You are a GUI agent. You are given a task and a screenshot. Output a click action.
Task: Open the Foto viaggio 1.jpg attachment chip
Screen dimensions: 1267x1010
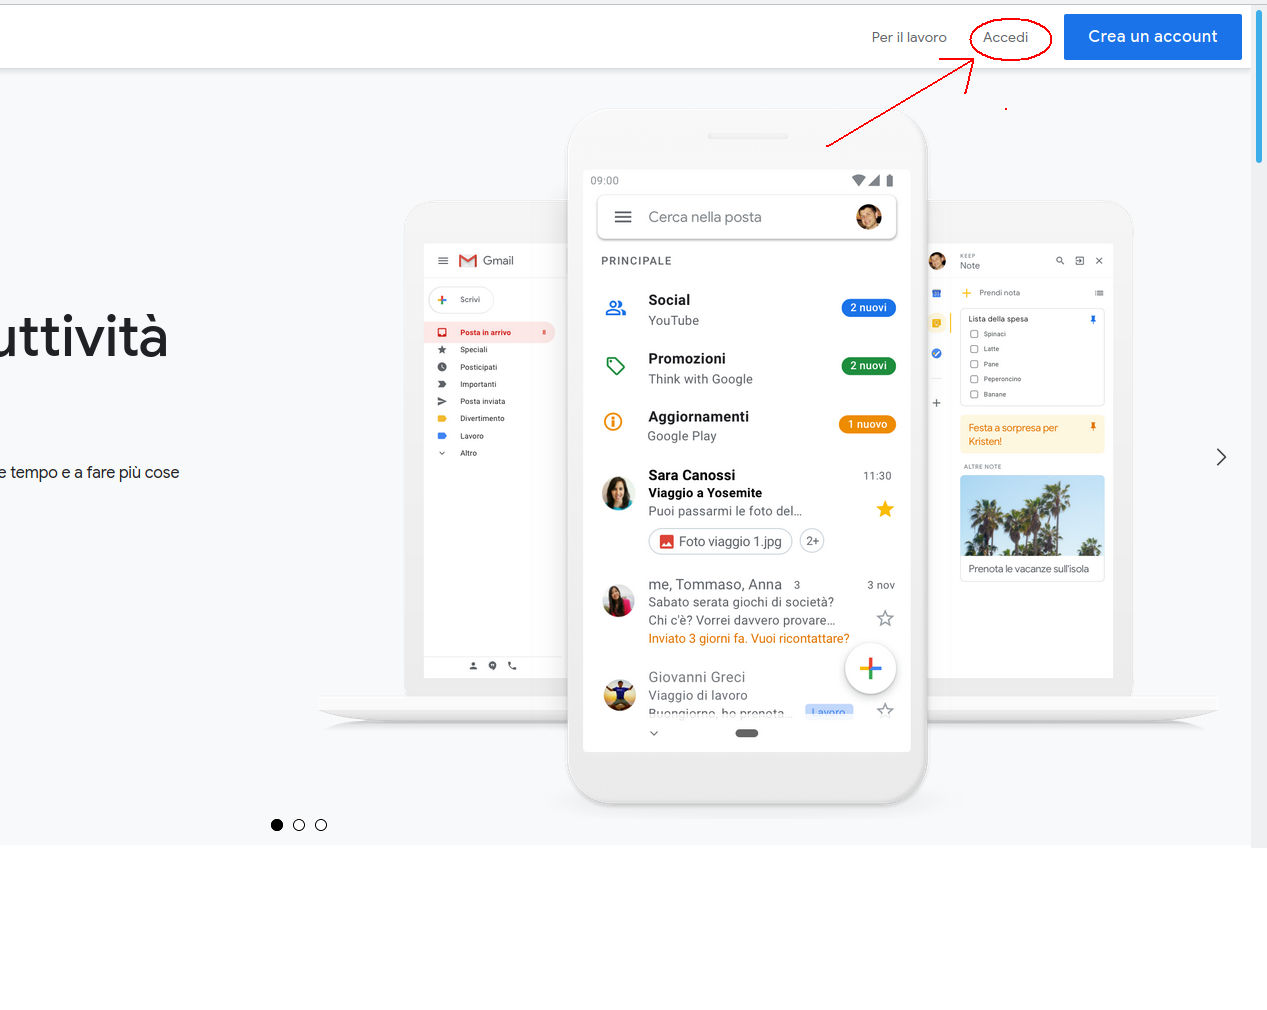(x=720, y=541)
